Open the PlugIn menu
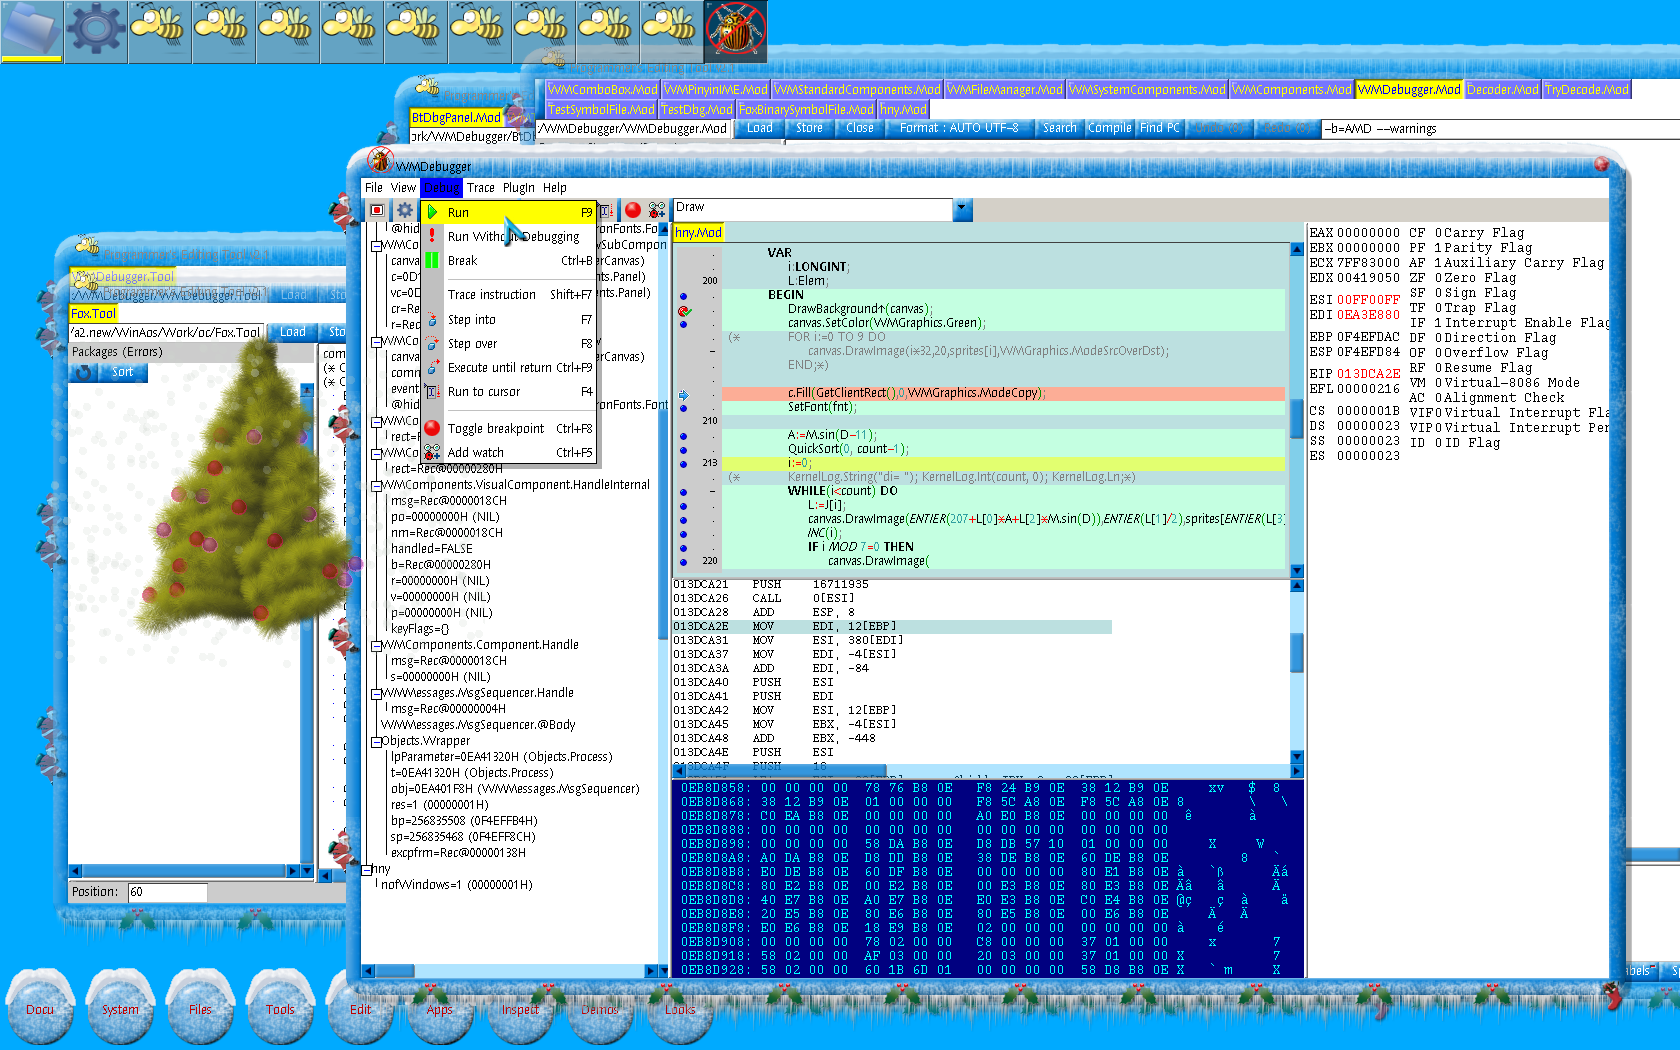The width and height of the screenshot is (1680, 1050). tap(518, 188)
